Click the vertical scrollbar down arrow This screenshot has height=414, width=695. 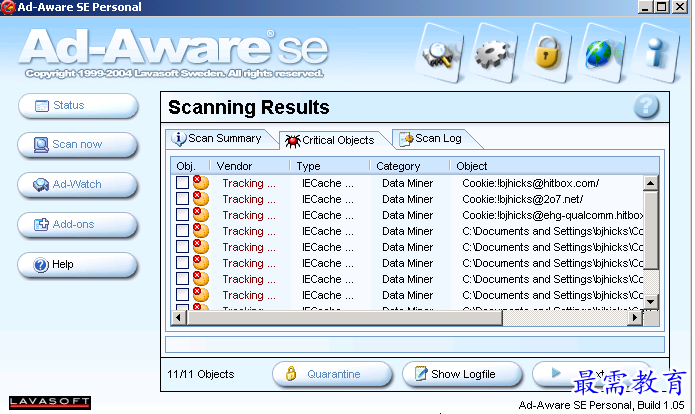[x=650, y=302]
